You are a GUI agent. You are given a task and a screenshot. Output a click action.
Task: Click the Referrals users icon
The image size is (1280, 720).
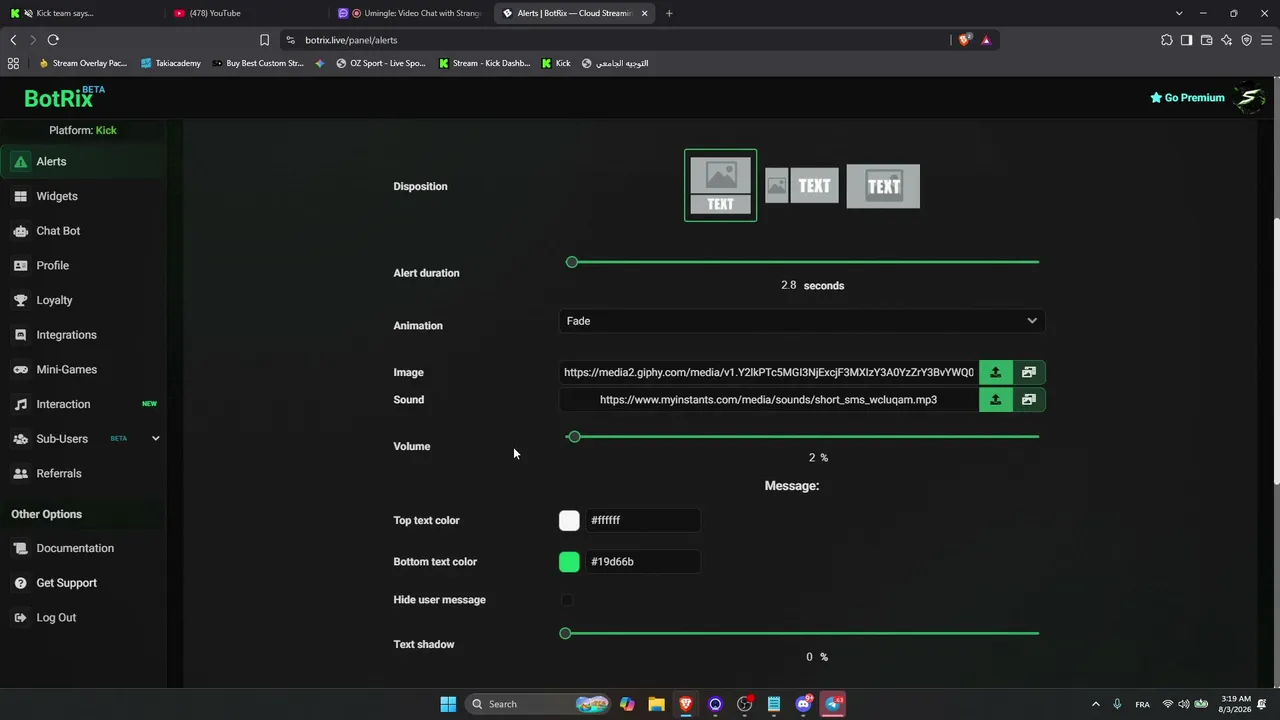tap(20, 473)
